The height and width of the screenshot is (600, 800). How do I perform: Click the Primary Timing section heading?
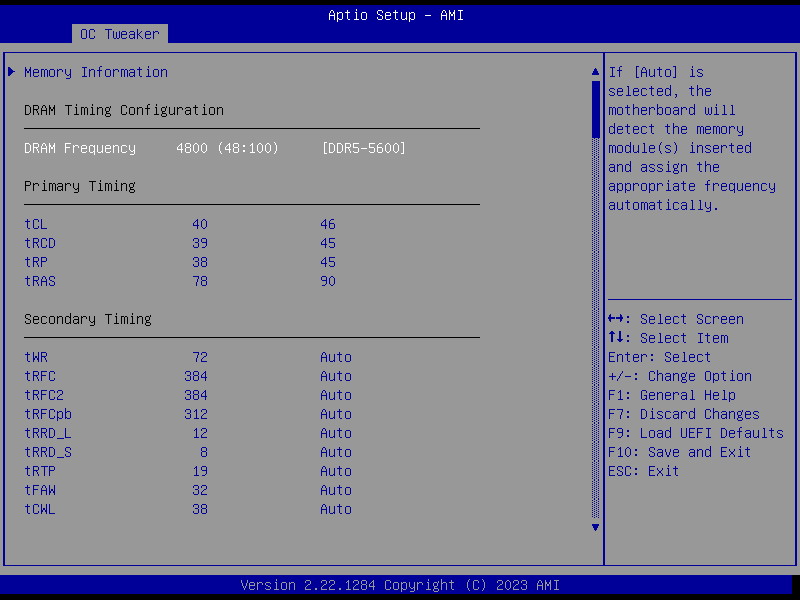[x=80, y=186]
